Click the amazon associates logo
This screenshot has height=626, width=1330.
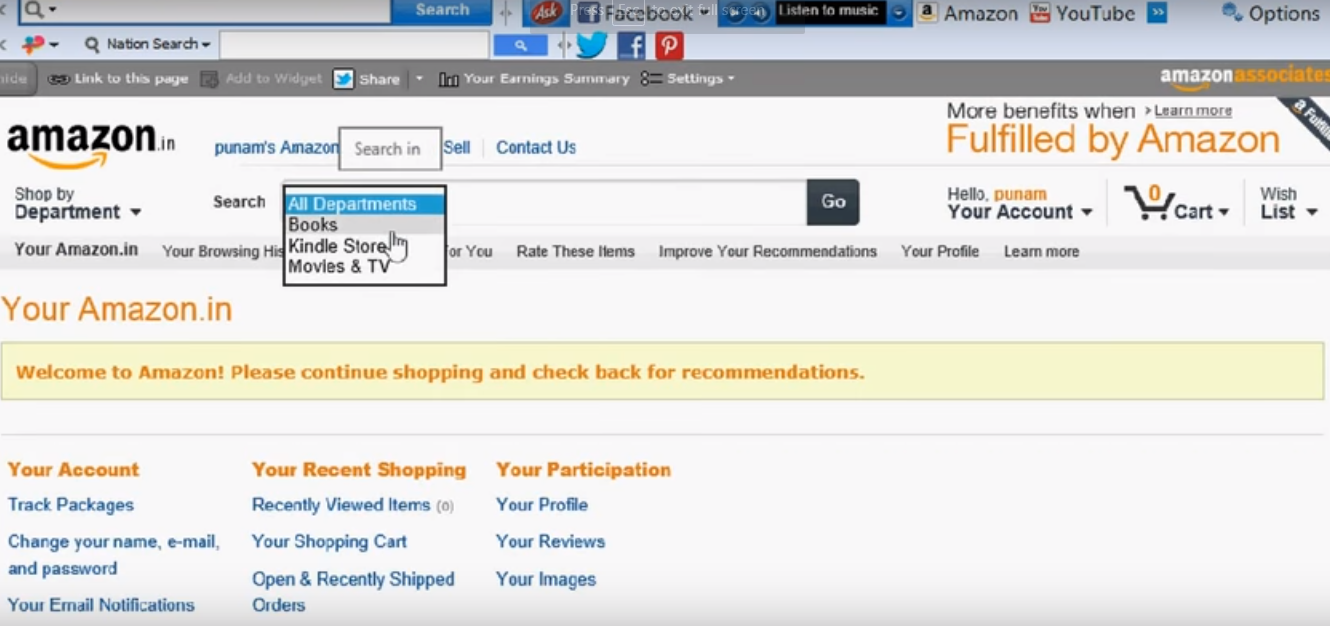(x=1245, y=78)
